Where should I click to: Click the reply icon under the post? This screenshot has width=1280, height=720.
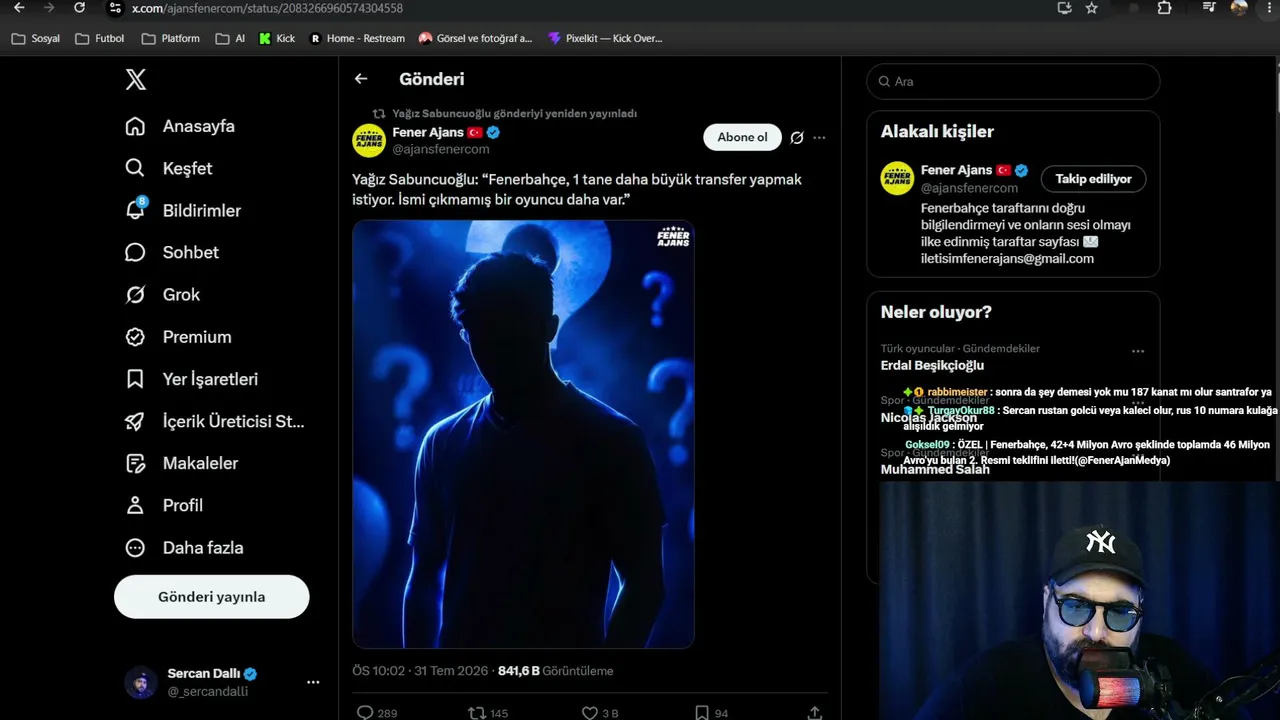[365, 713]
